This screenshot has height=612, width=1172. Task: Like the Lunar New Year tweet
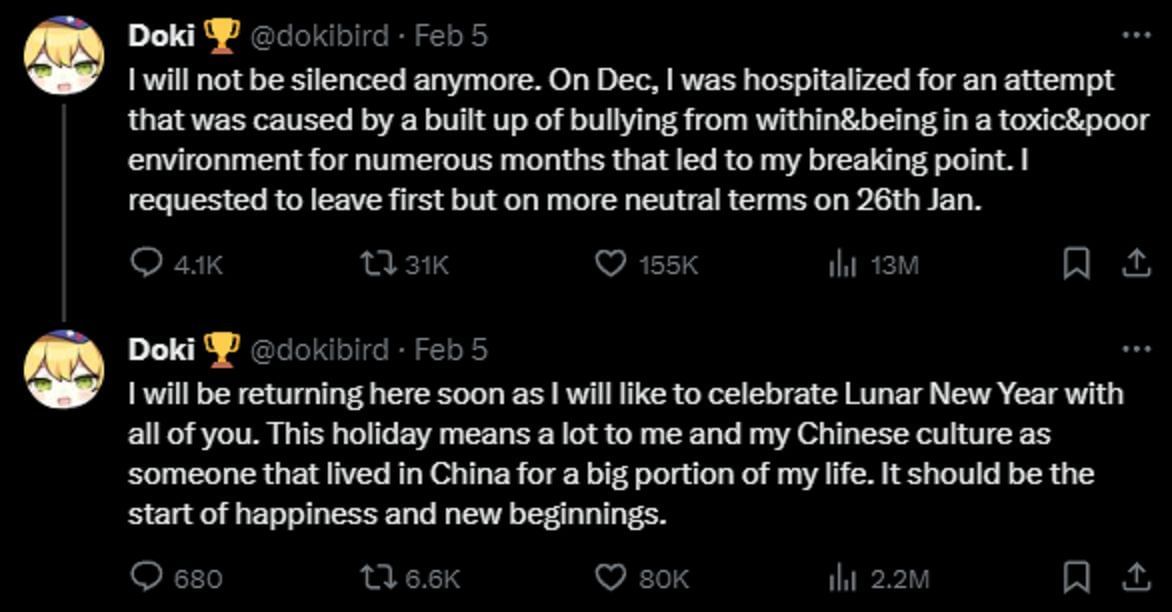[611, 577]
